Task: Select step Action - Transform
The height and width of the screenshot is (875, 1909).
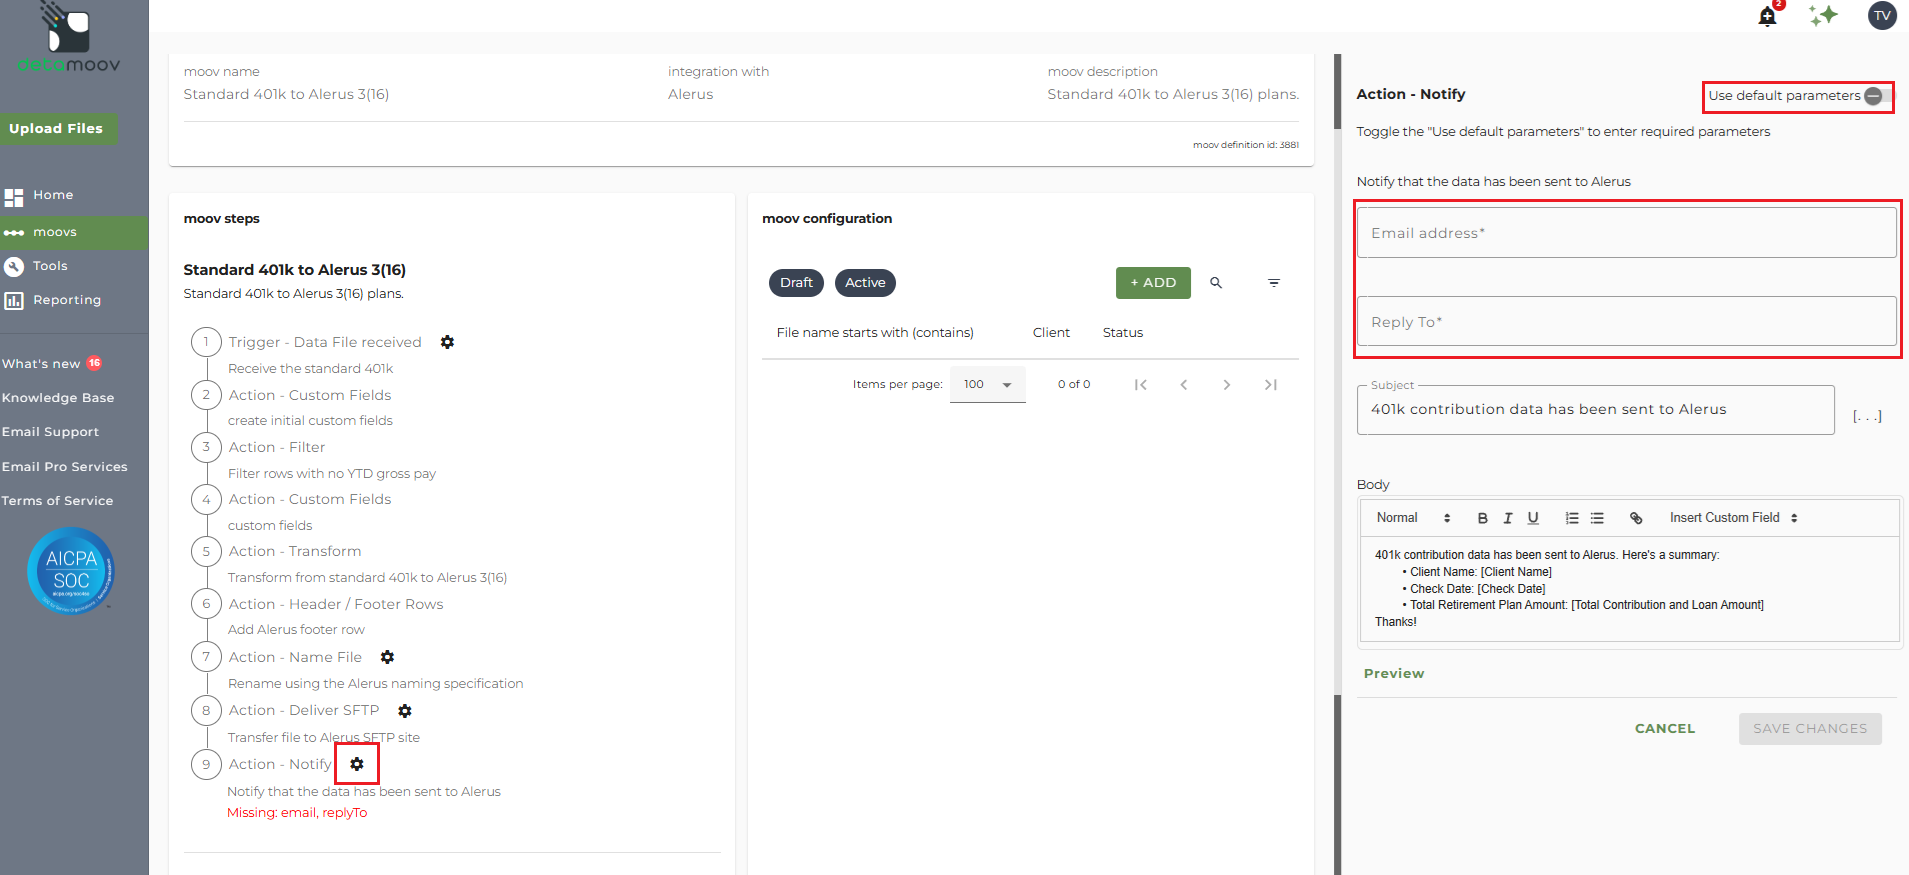Action: click(x=295, y=551)
